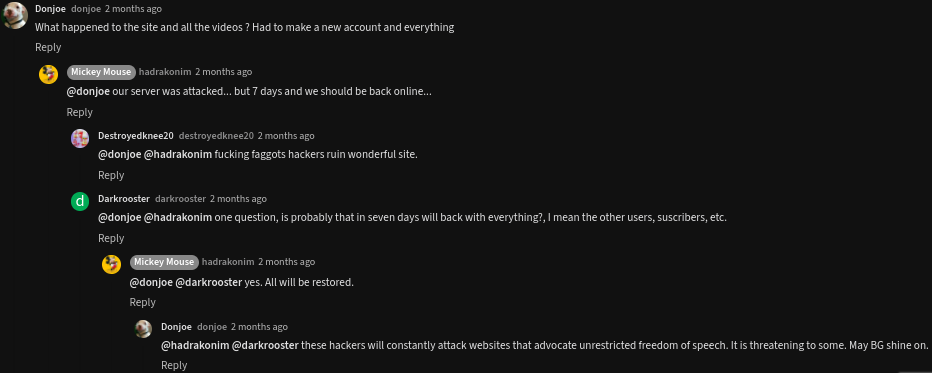Open the Darkrooster display name link
This screenshot has height=373, width=932.
pyautogui.click(x=124, y=198)
